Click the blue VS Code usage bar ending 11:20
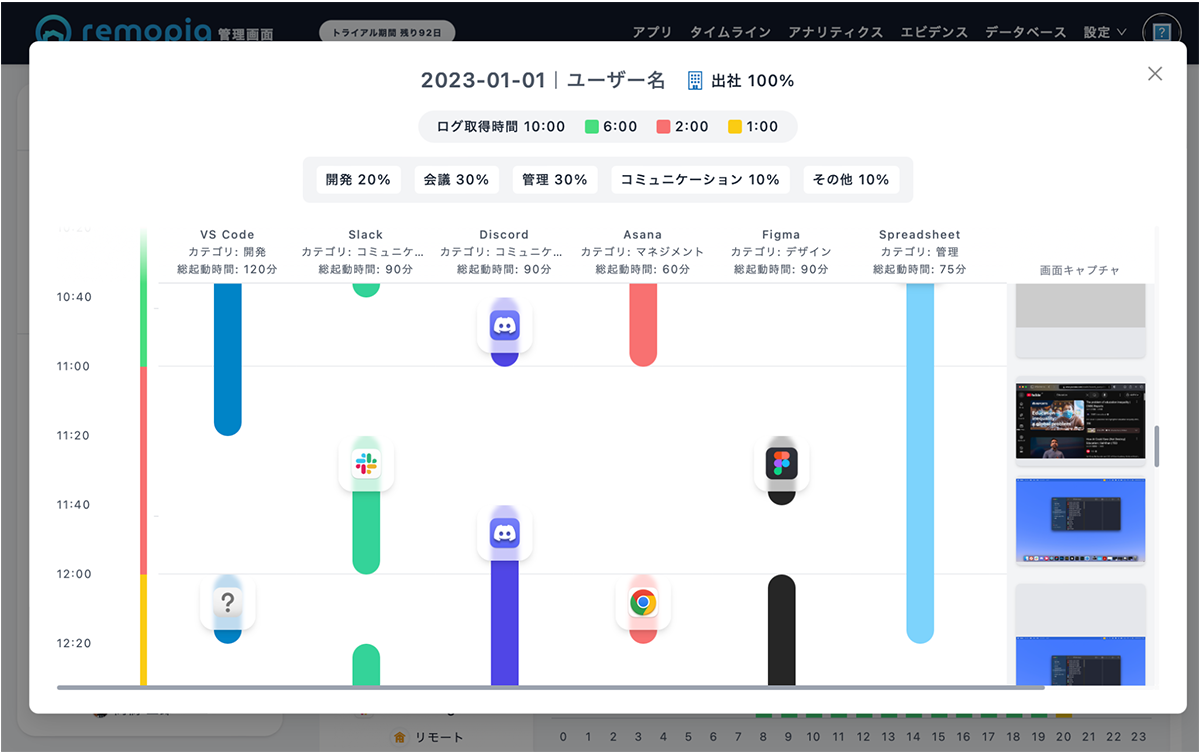This screenshot has height=752, width=1200. coord(228,359)
